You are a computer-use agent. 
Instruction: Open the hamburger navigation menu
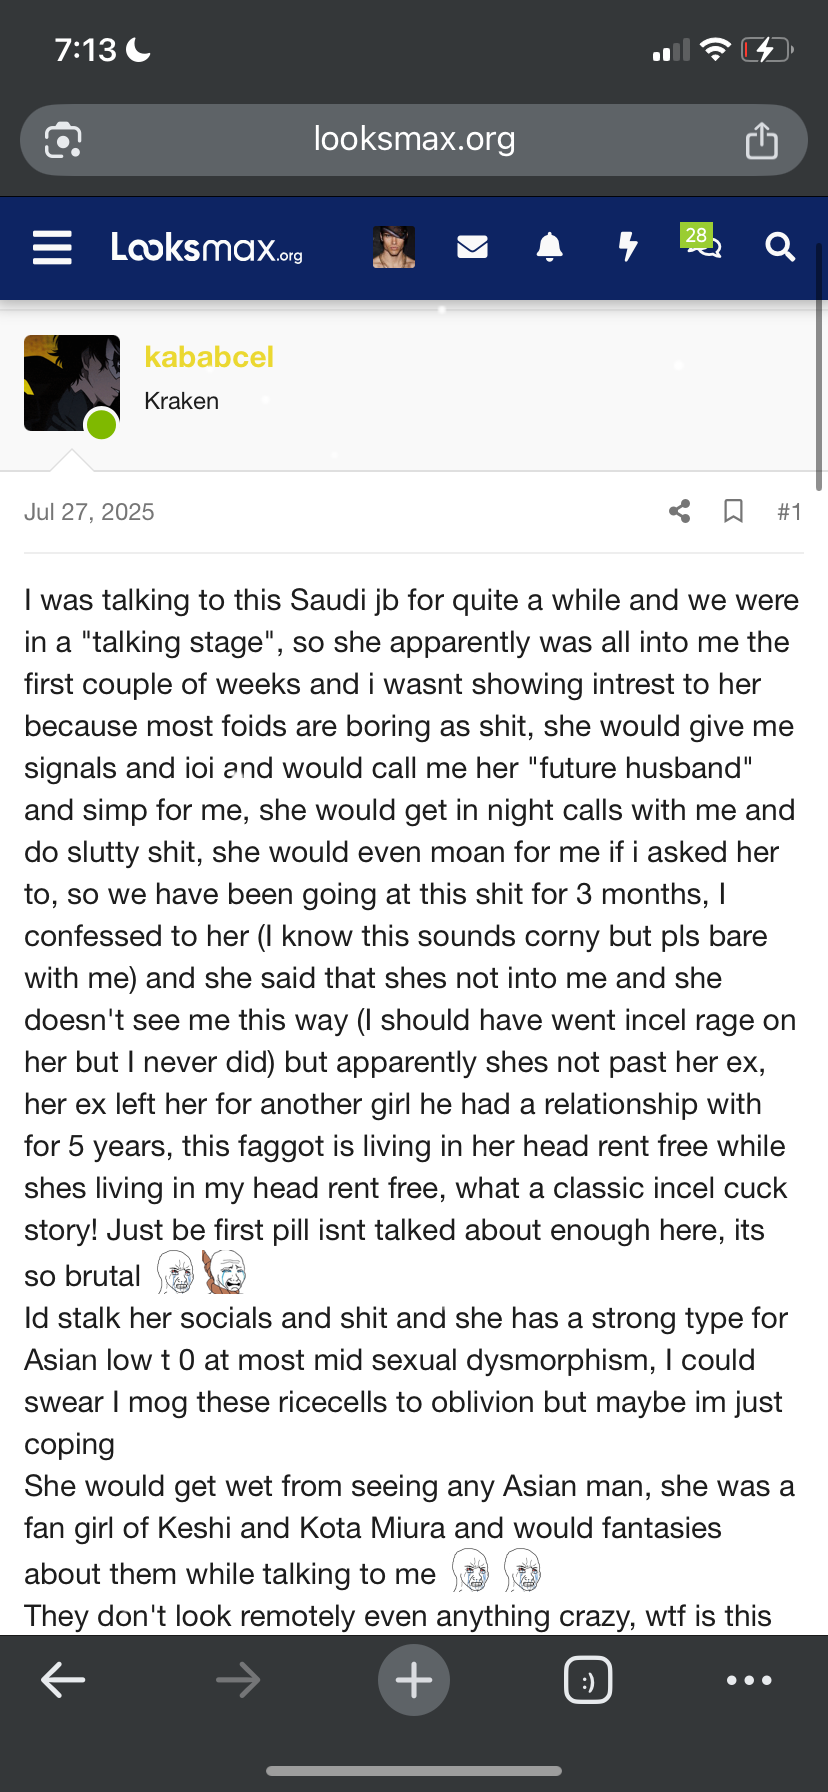click(x=52, y=247)
